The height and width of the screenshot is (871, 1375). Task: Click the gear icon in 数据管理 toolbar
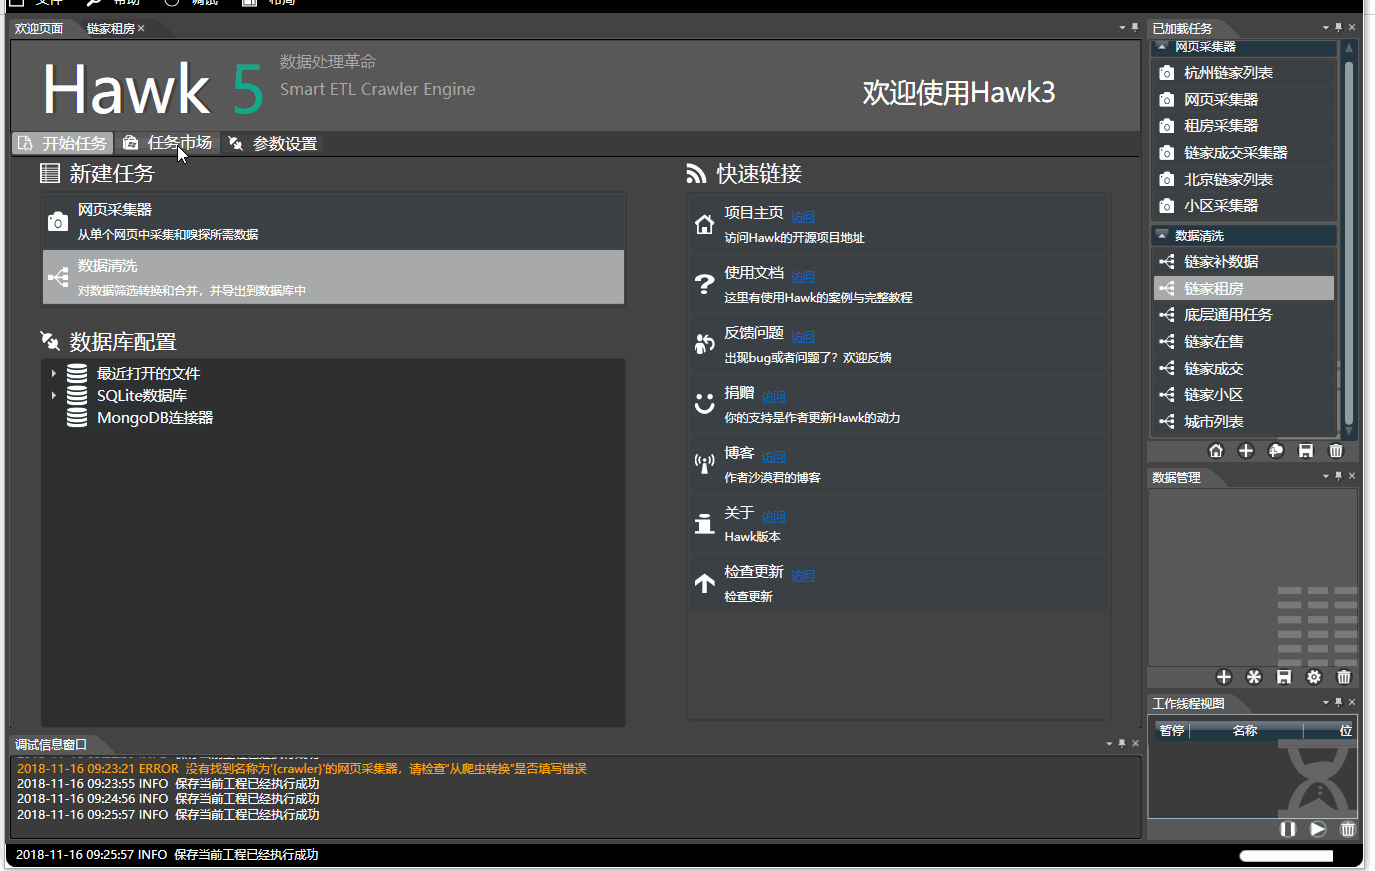tap(1314, 677)
